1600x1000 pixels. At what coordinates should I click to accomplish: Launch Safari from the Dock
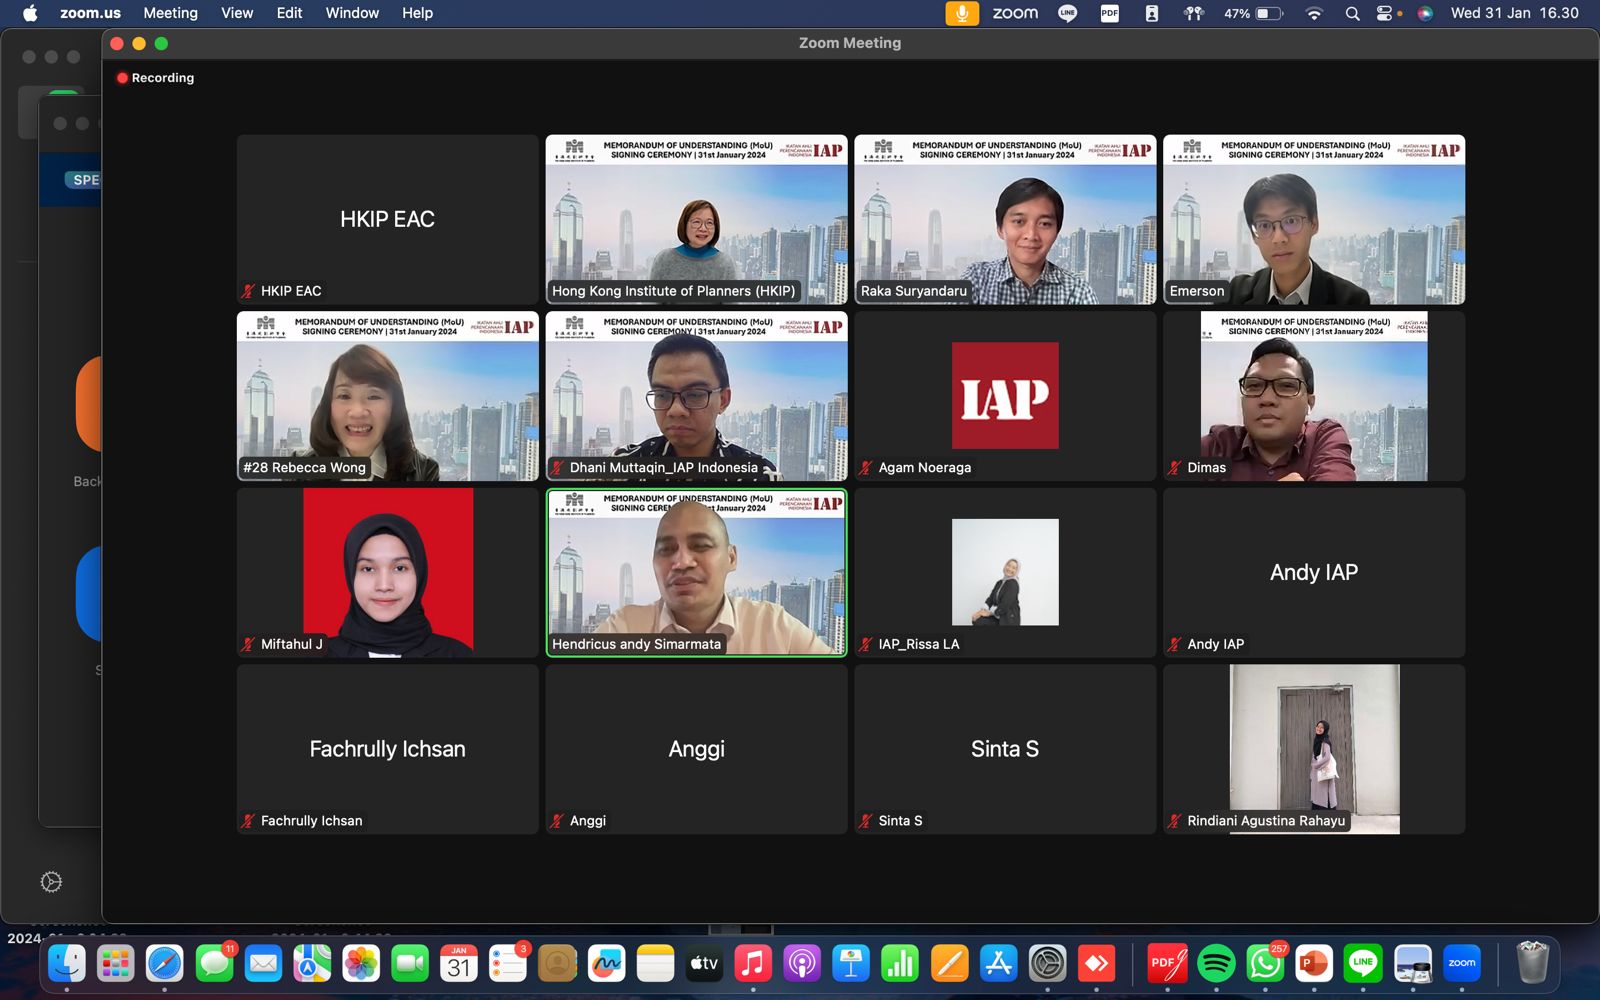click(165, 964)
